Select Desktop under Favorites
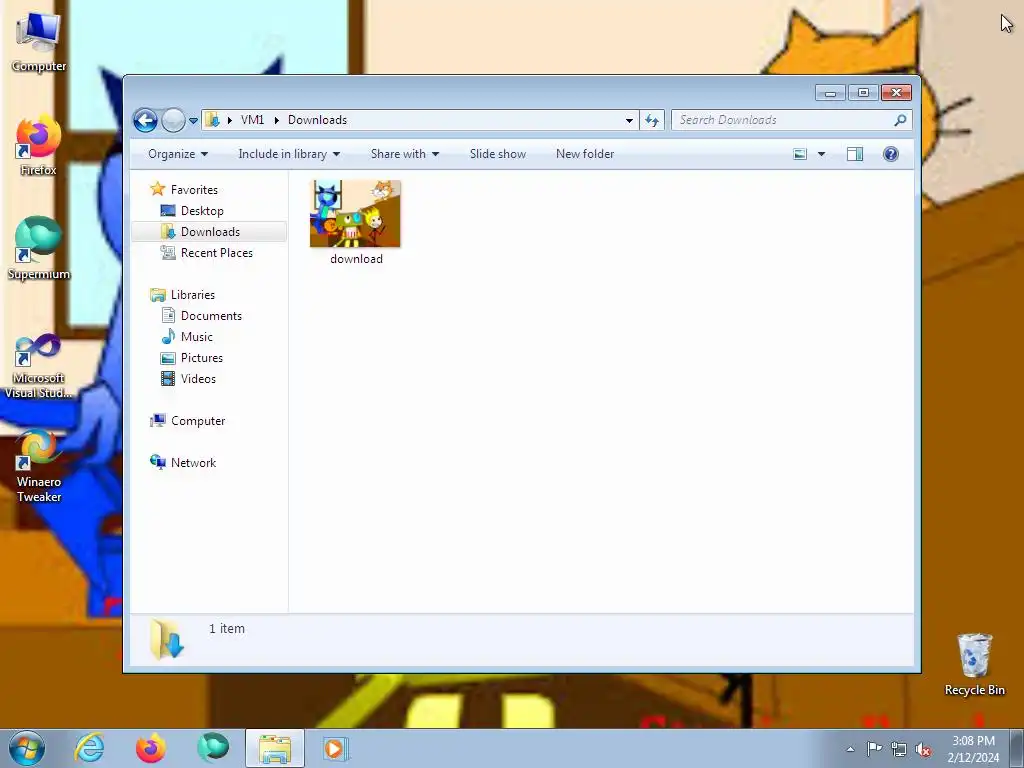 pos(202,211)
